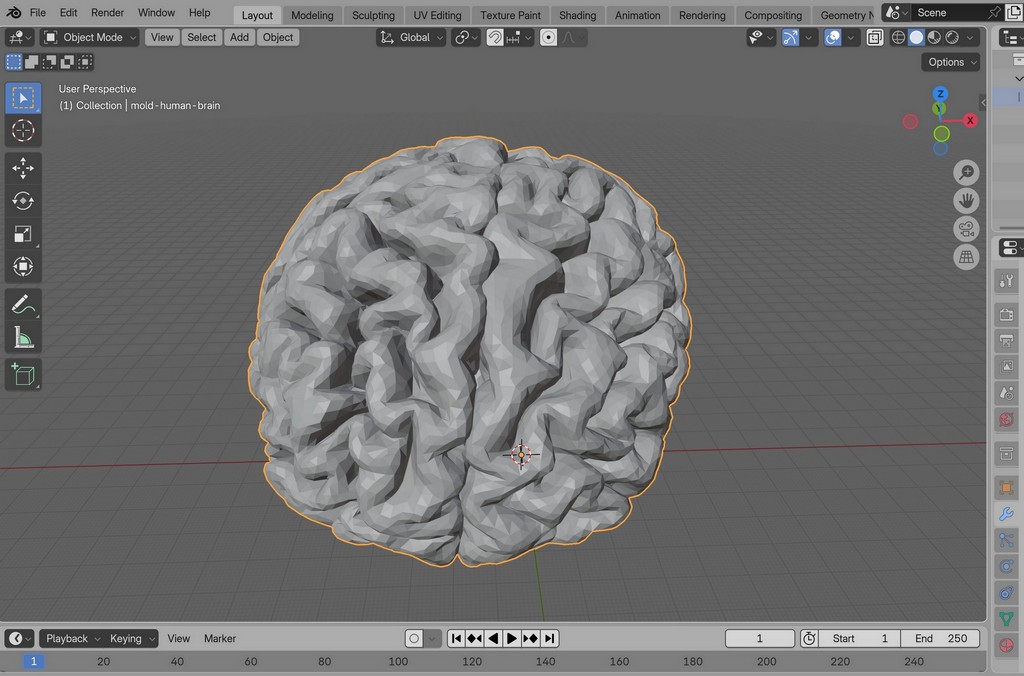
Task: Open the viewport Add menu
Action: click(x=239, y=37)
